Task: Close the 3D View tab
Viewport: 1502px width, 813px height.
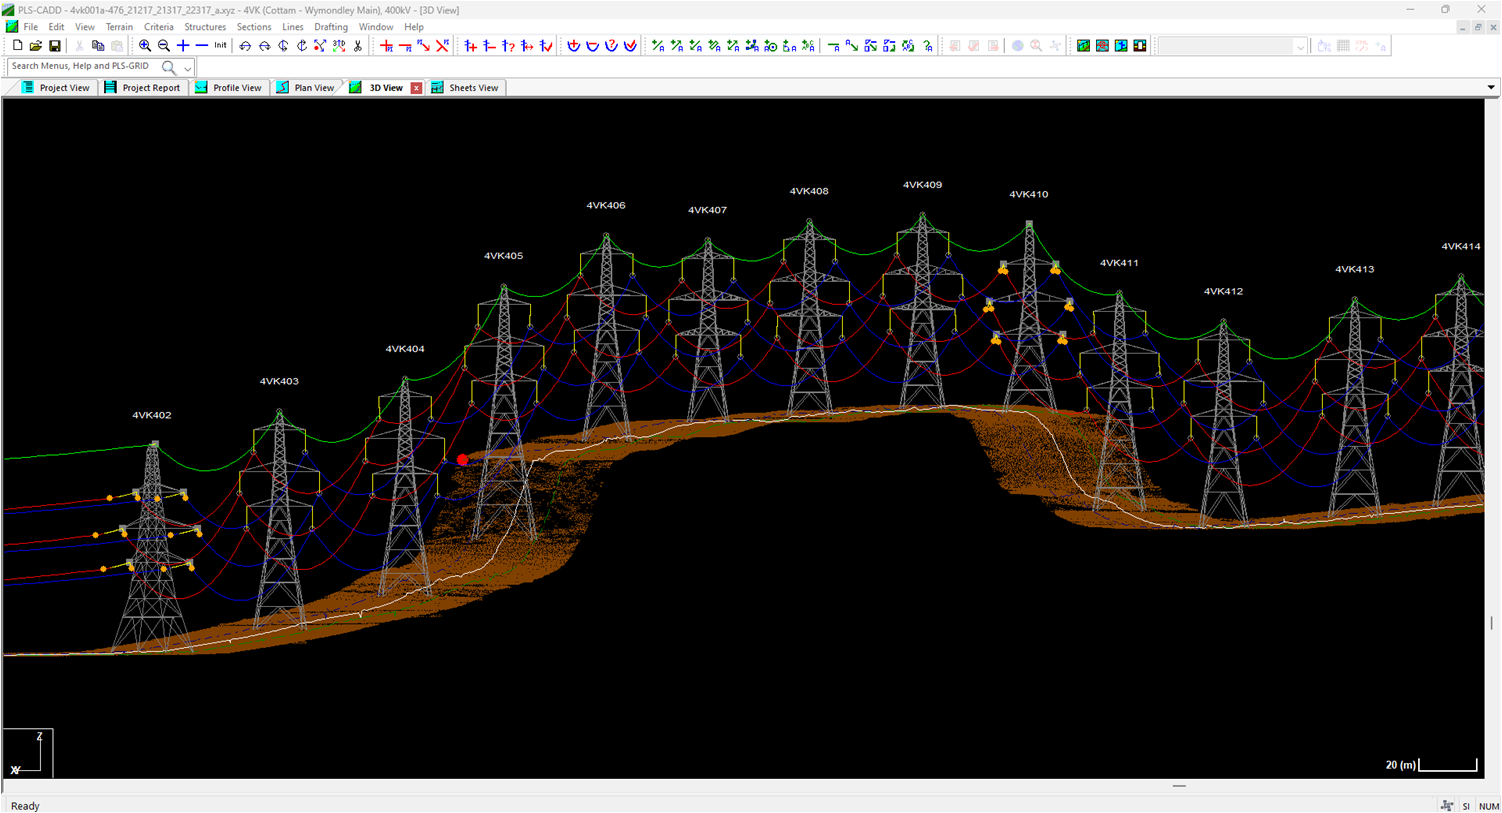Action: (x=417, y=88)
